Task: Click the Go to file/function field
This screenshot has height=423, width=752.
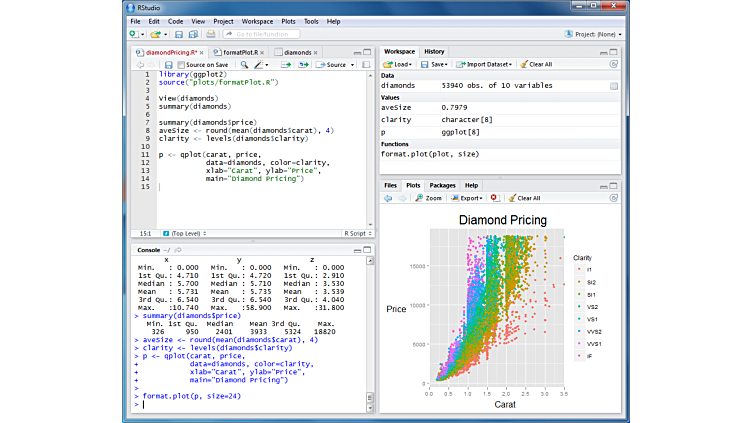Action: tap(264, 34)
